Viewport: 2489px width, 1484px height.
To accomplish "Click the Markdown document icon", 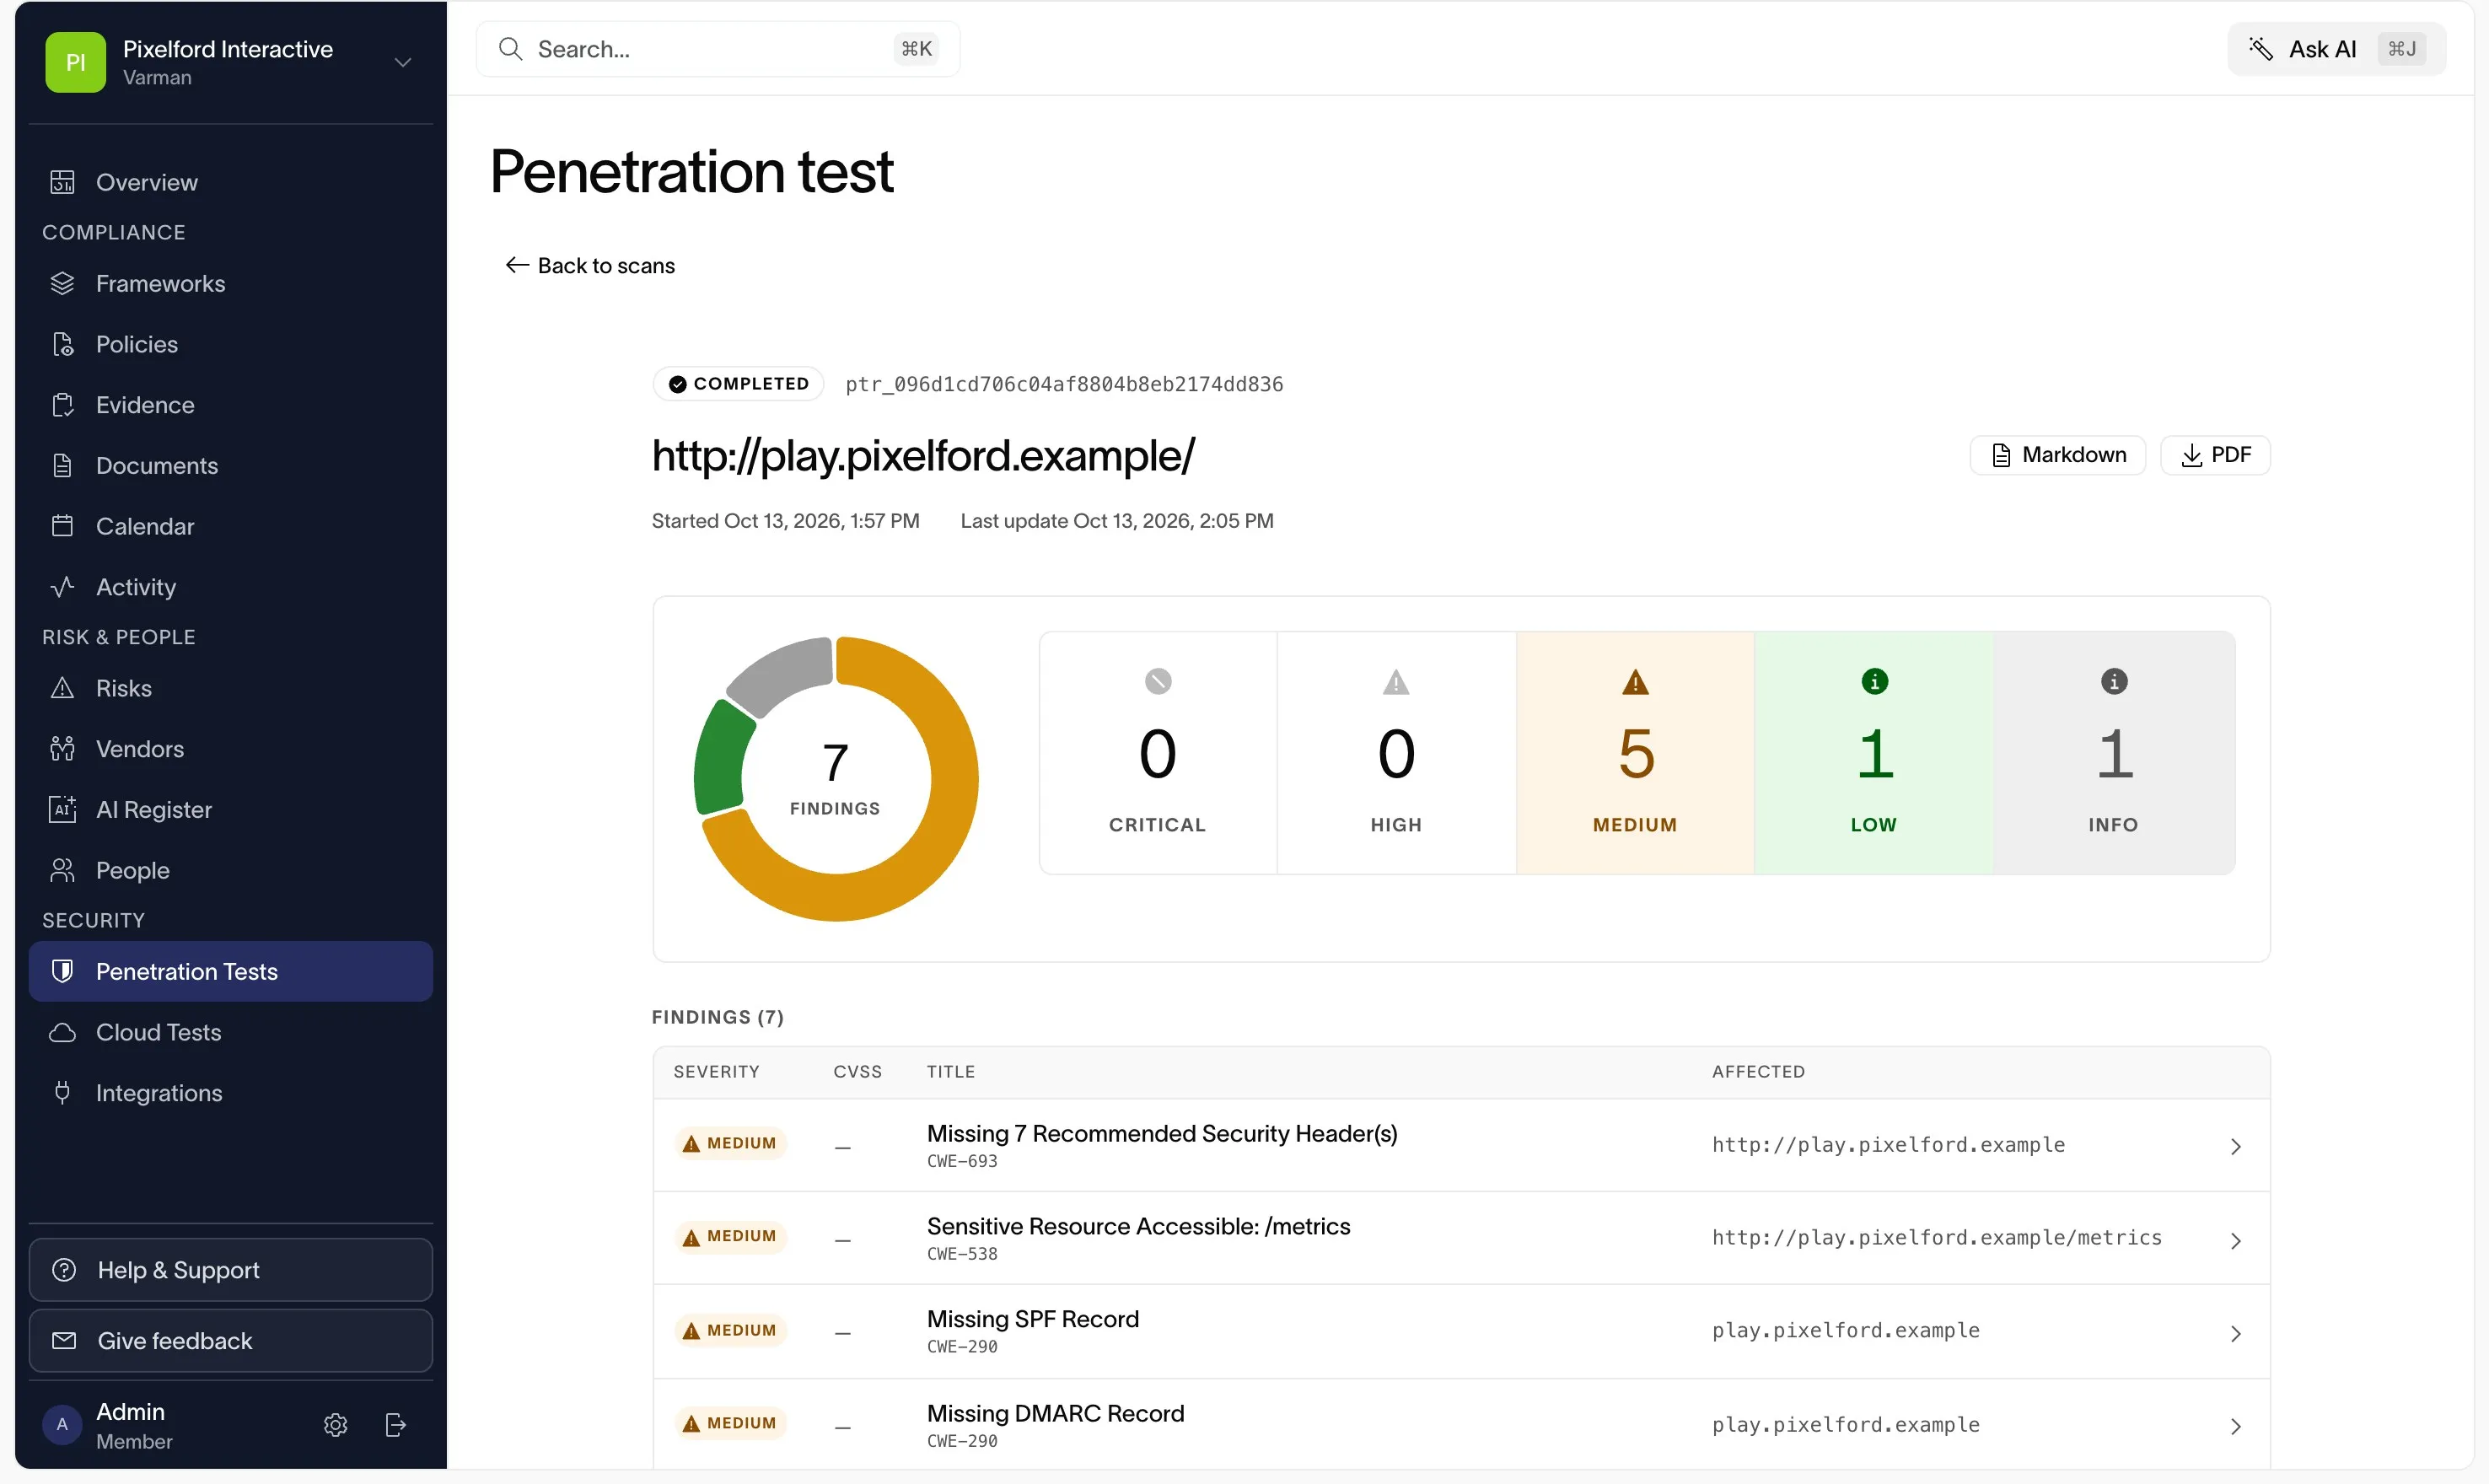I will pyautogui.click(x=2000, y=455).
